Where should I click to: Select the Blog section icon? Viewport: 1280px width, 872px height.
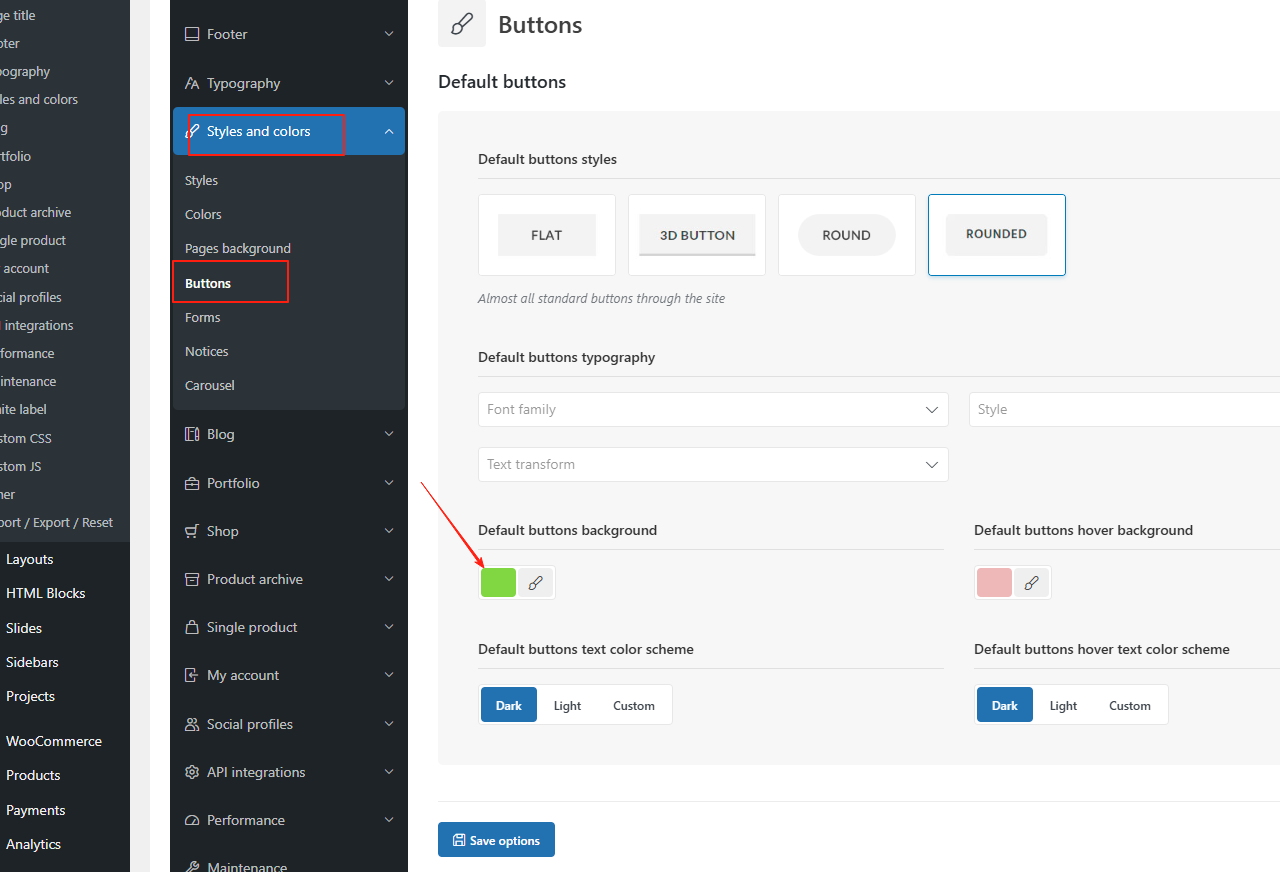pyautogui.click(x=191, y=433)
